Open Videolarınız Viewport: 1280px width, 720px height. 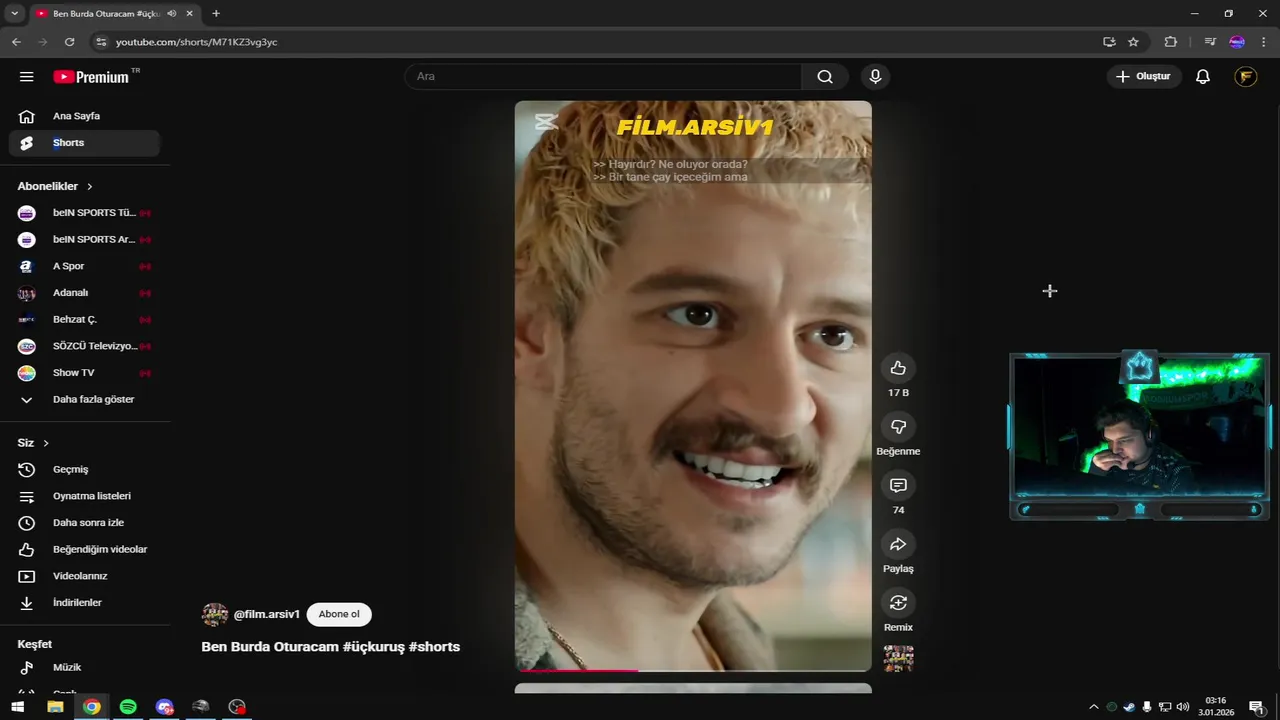pos(85,576)
